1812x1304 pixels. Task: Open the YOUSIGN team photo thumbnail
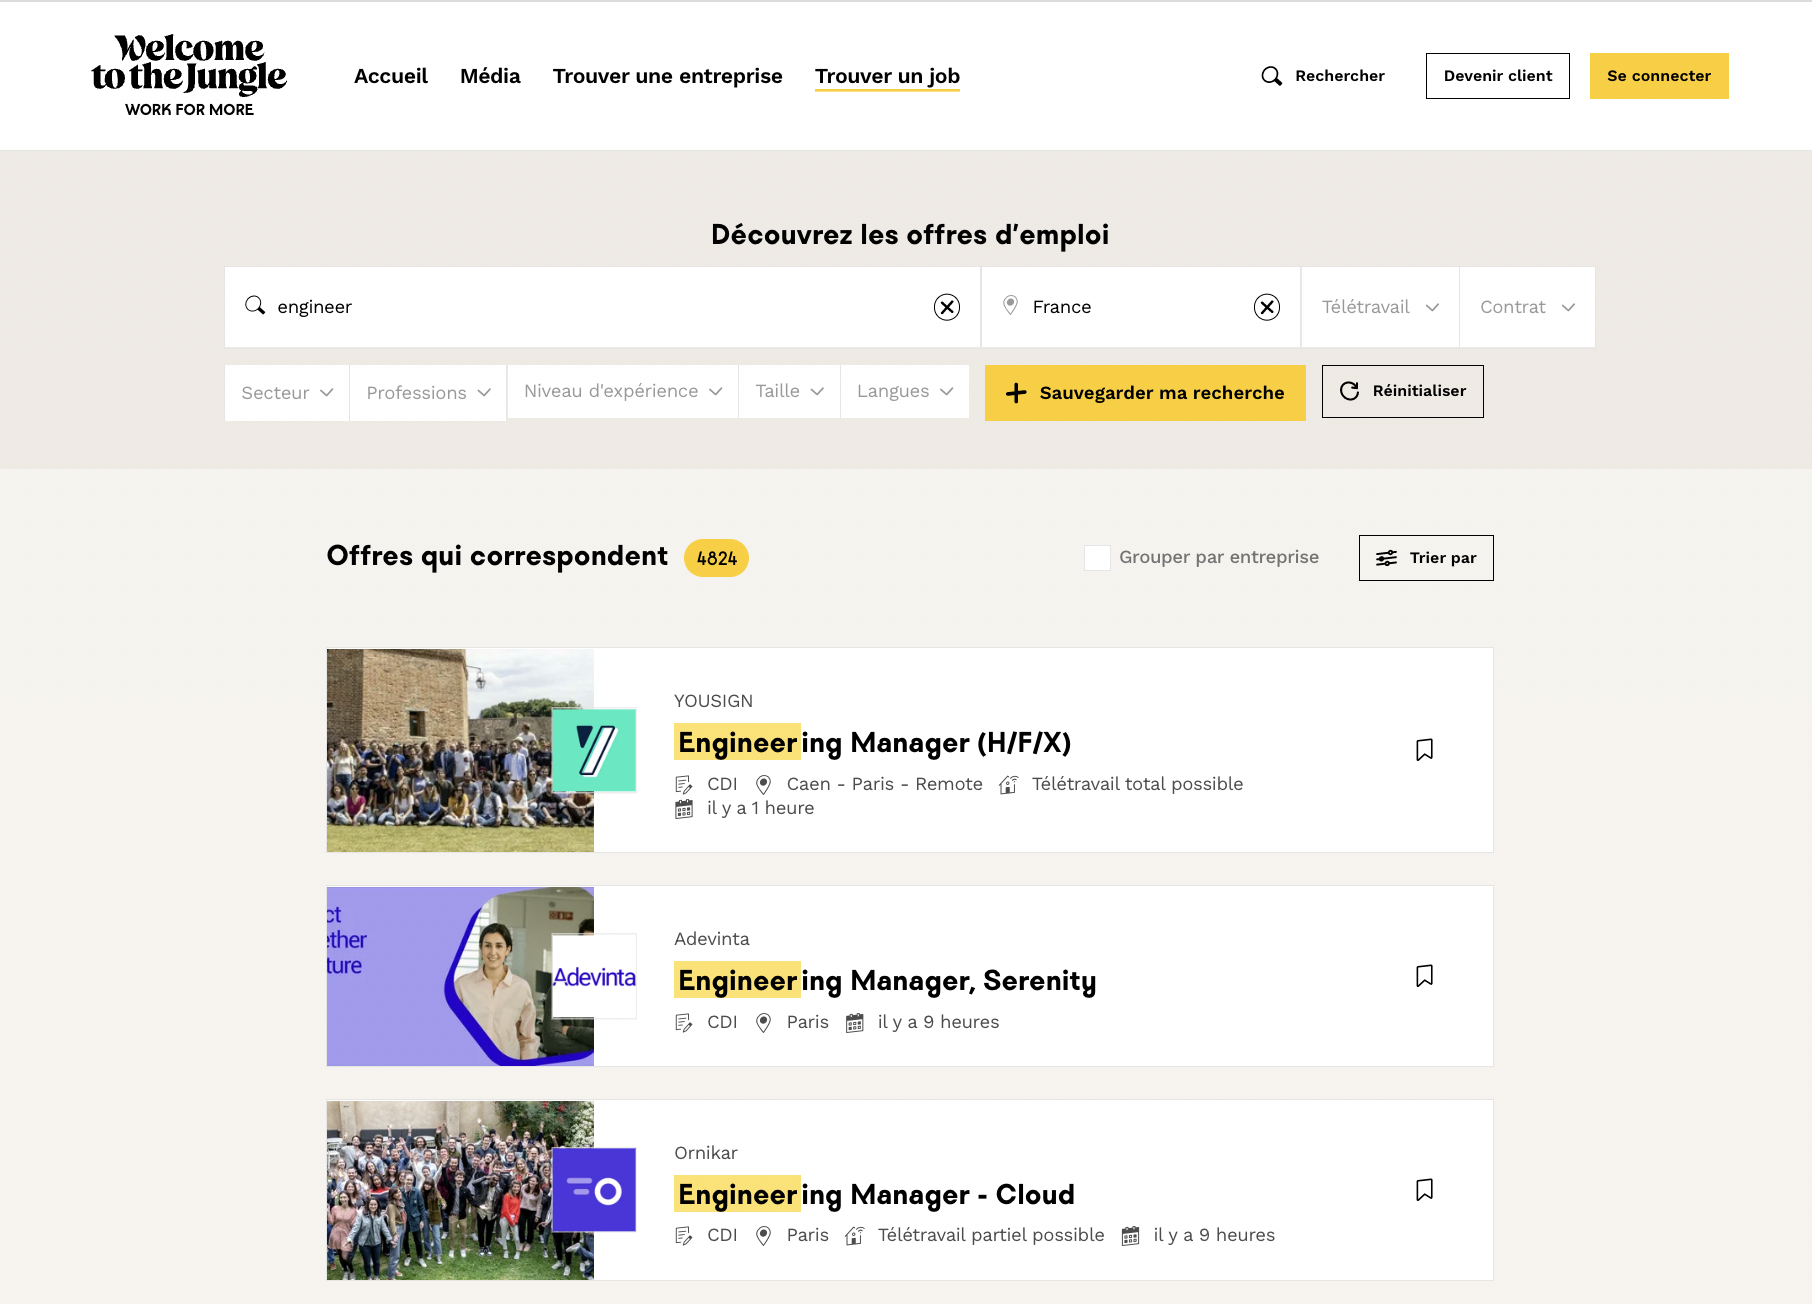click(x=460, y=750)
